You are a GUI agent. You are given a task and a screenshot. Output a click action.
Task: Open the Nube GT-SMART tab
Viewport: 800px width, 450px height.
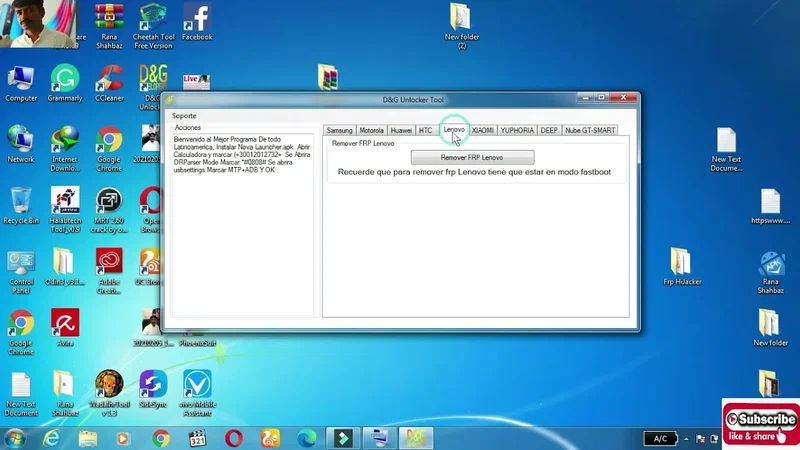[x=590, y=130]
